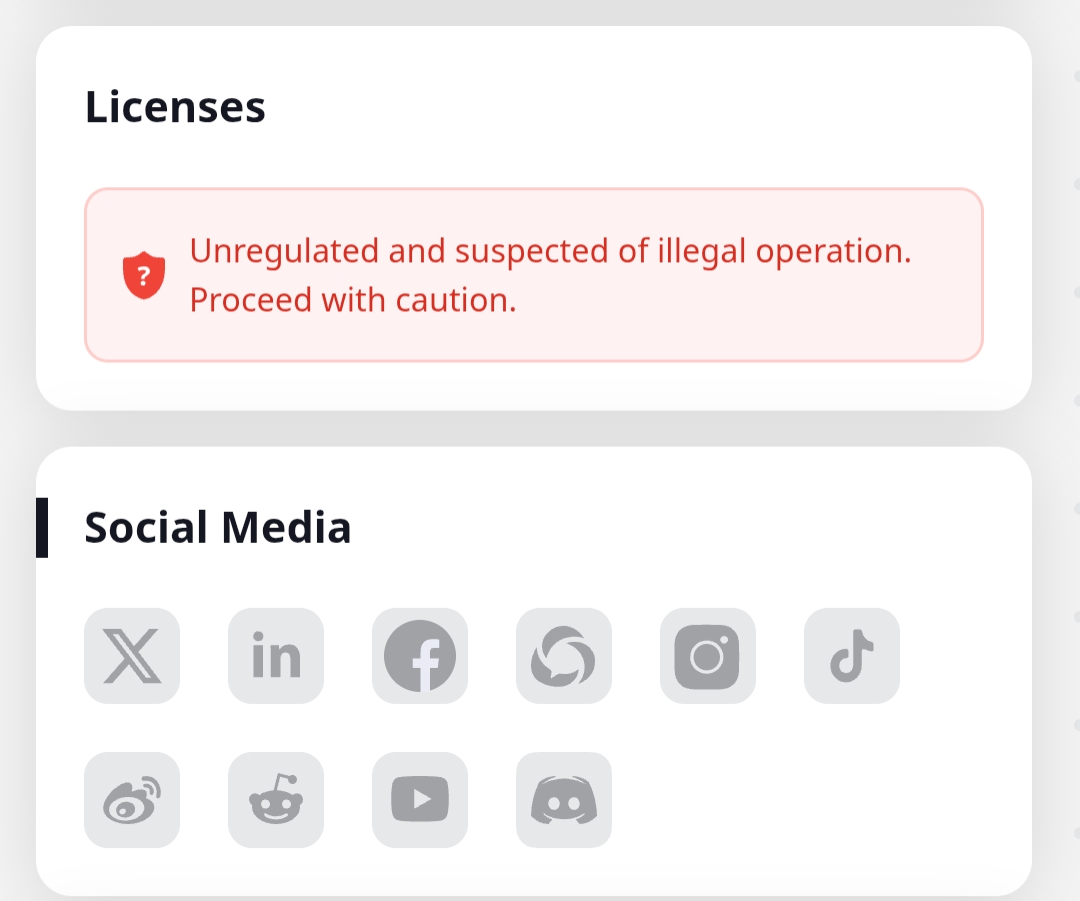Click the black marker bar beside Social Media
The image size is (1080, 901).
click(42, 527)
